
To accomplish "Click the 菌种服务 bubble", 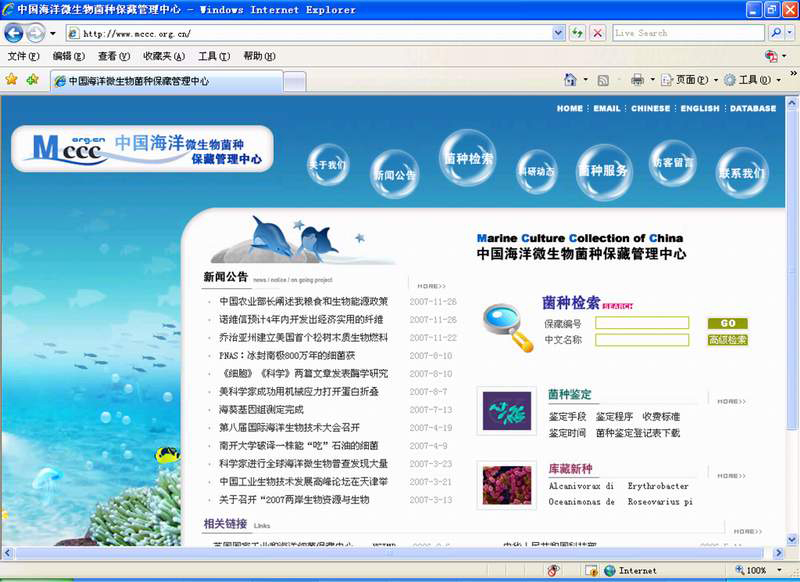I will click(x=604, y=171).
